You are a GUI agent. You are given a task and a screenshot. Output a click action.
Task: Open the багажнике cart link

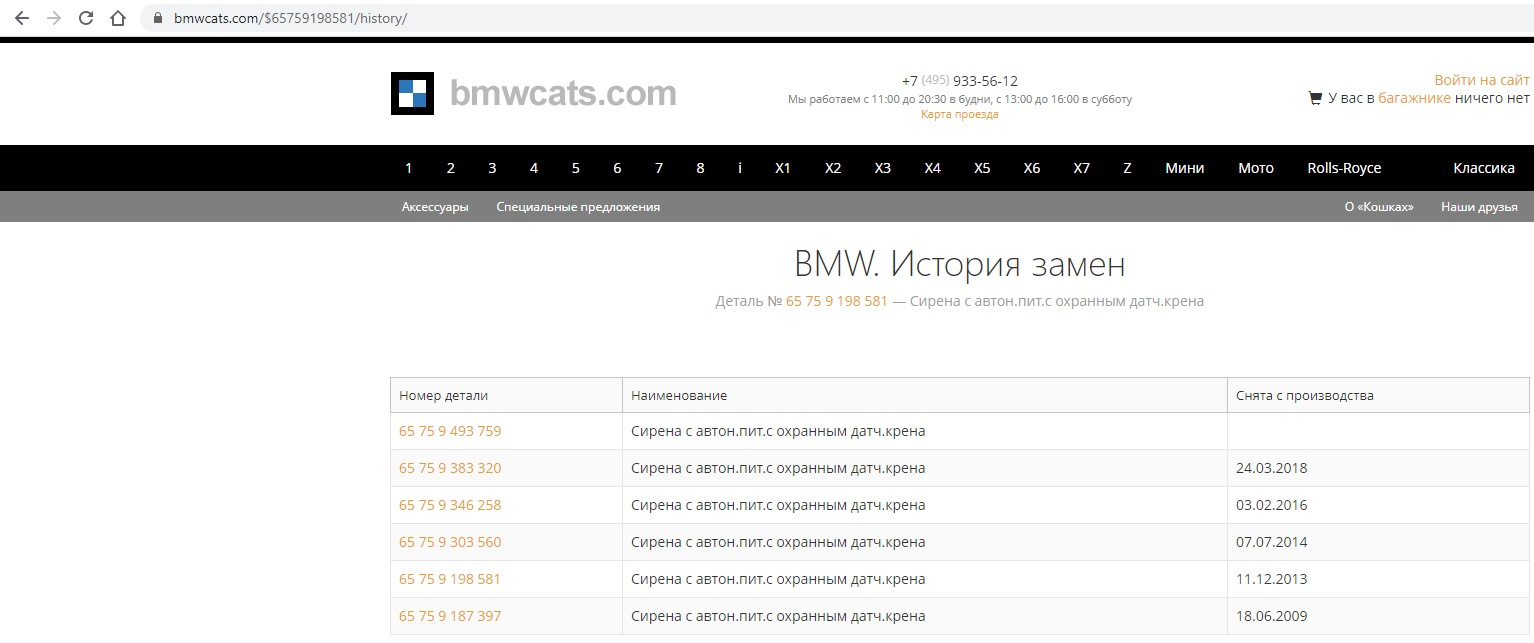tap(1414, 98)
